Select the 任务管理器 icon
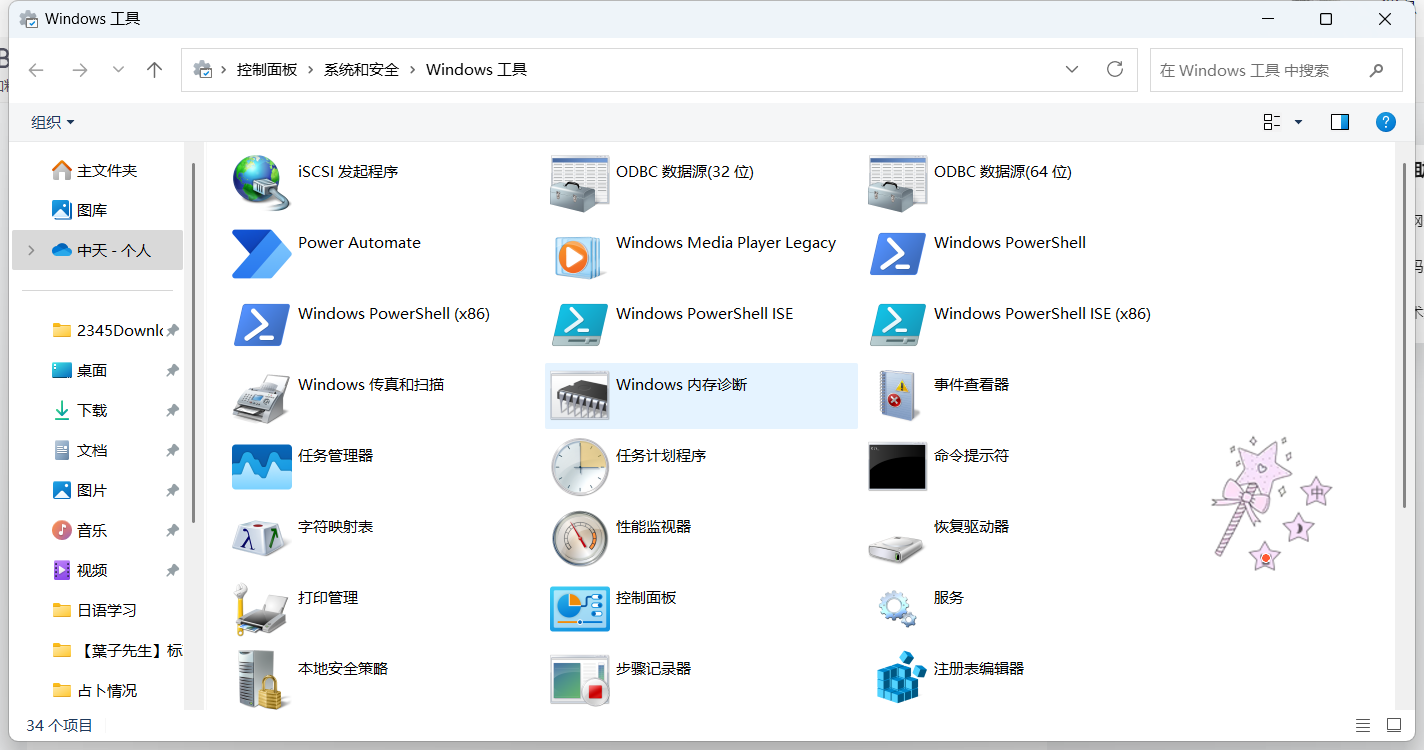 262,467
